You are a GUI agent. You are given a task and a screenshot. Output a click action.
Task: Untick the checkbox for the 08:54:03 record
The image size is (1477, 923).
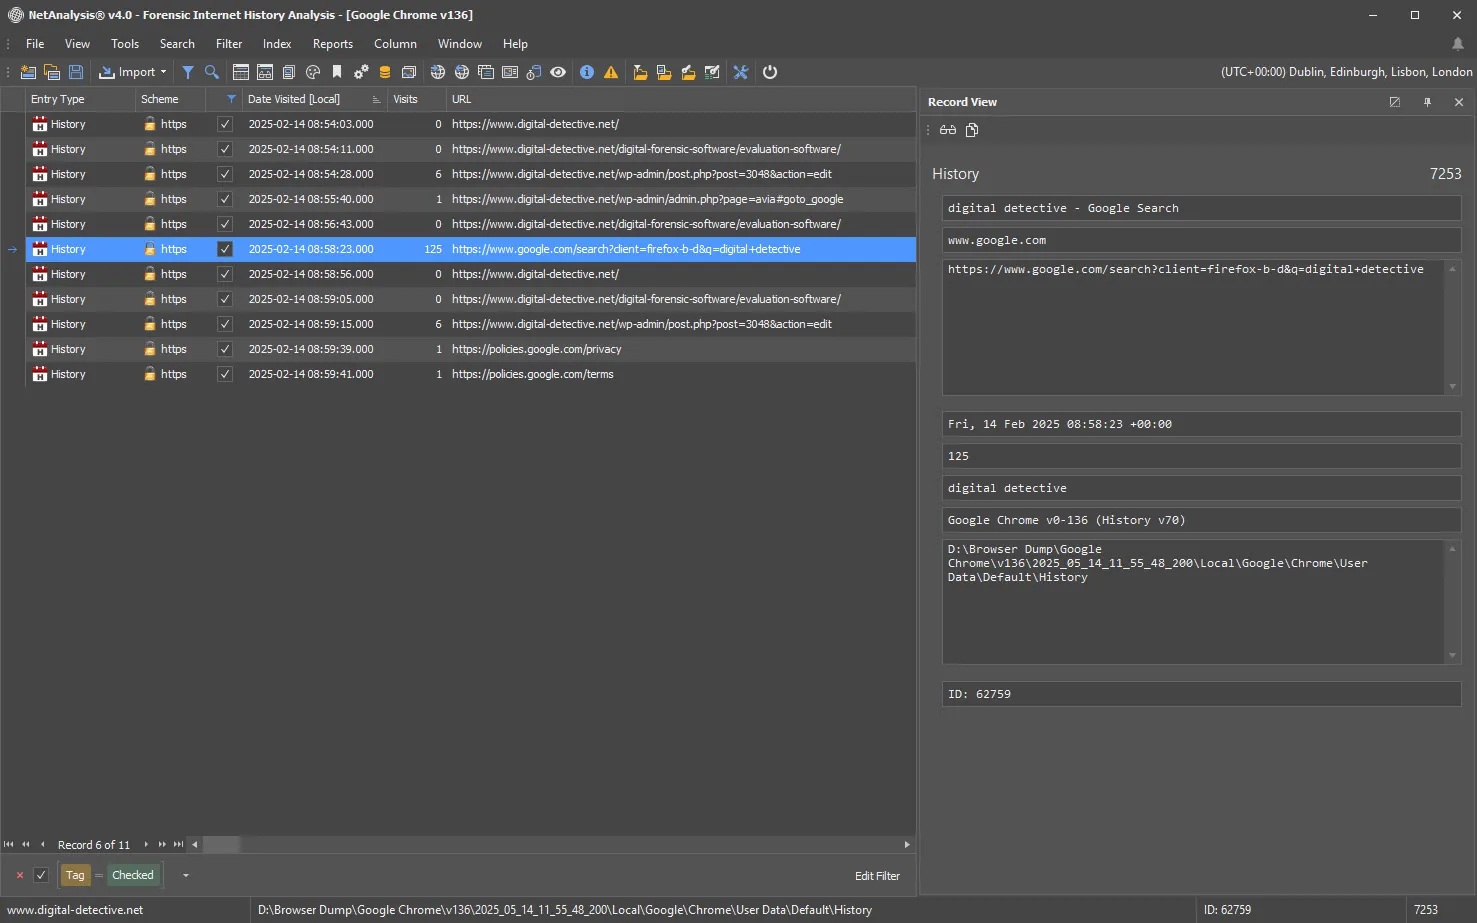tap(225, 124)
